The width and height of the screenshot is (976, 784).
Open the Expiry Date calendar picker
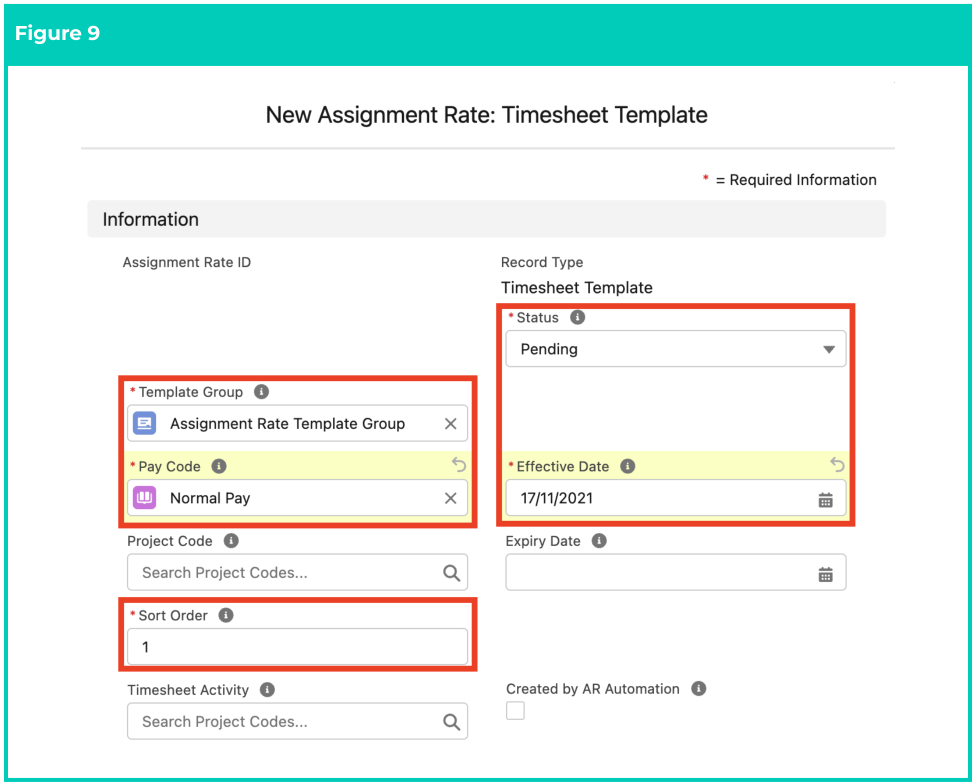point(825,574)
